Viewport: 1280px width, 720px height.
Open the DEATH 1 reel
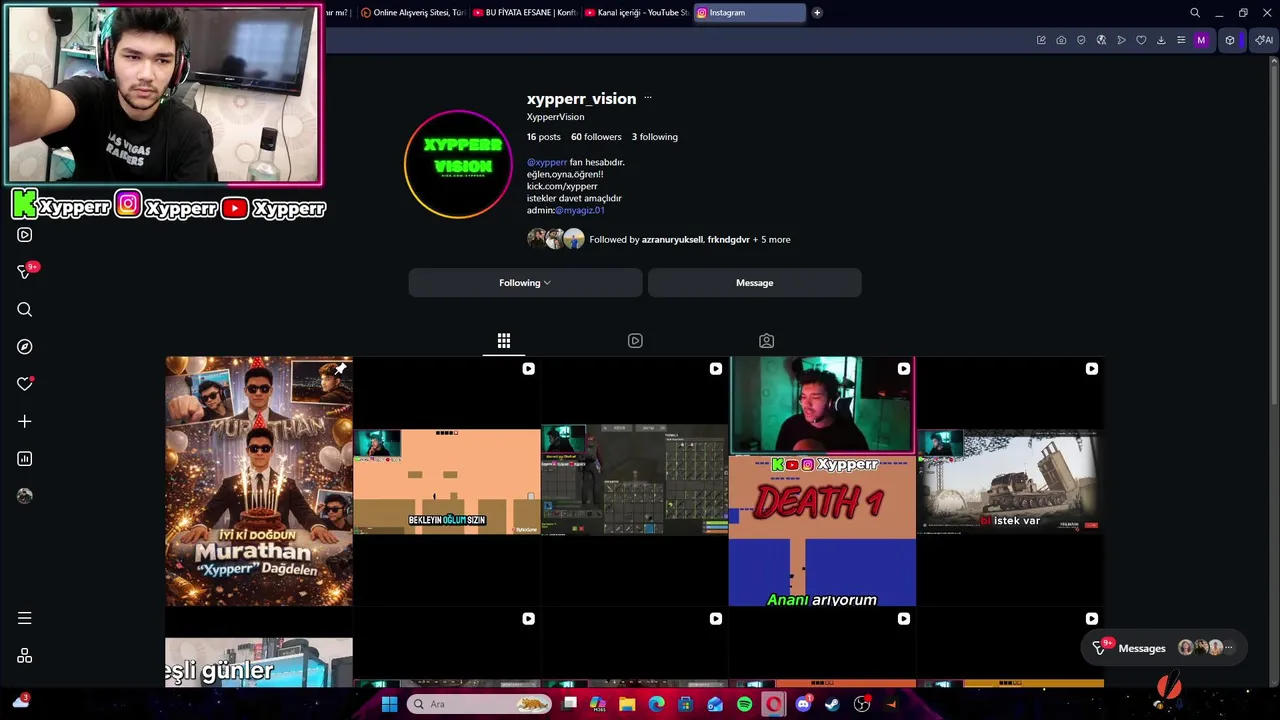click(x=822, y=481)
